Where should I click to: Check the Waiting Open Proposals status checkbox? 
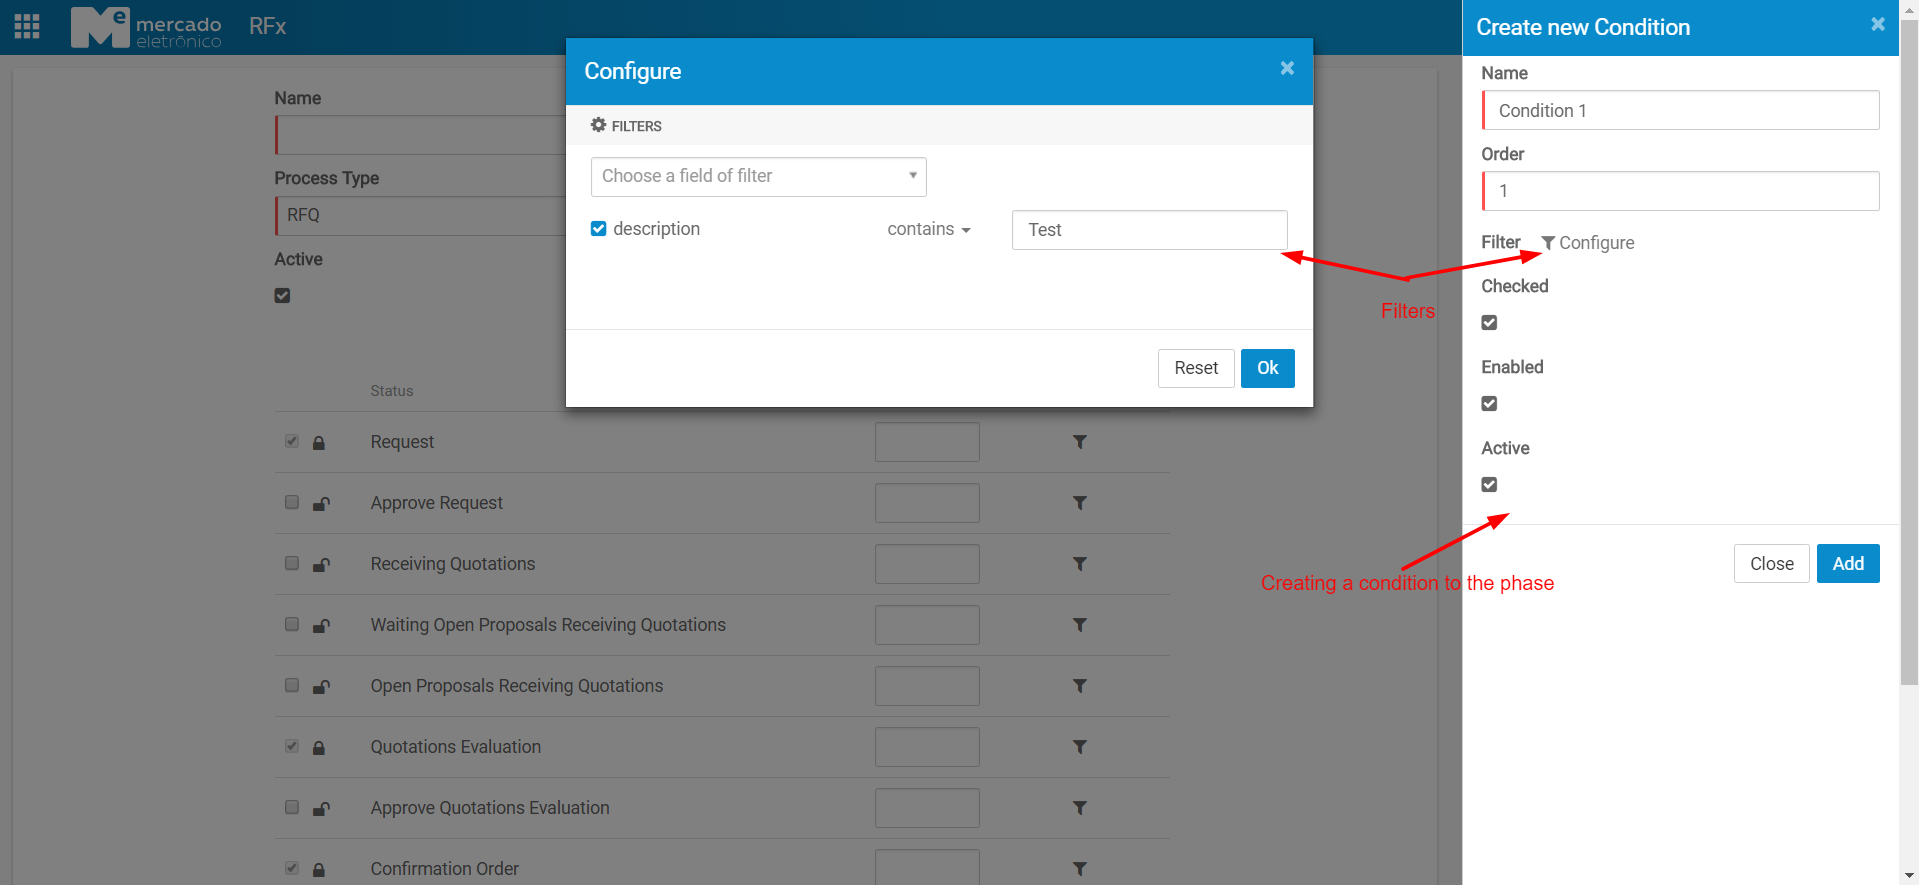292,624
